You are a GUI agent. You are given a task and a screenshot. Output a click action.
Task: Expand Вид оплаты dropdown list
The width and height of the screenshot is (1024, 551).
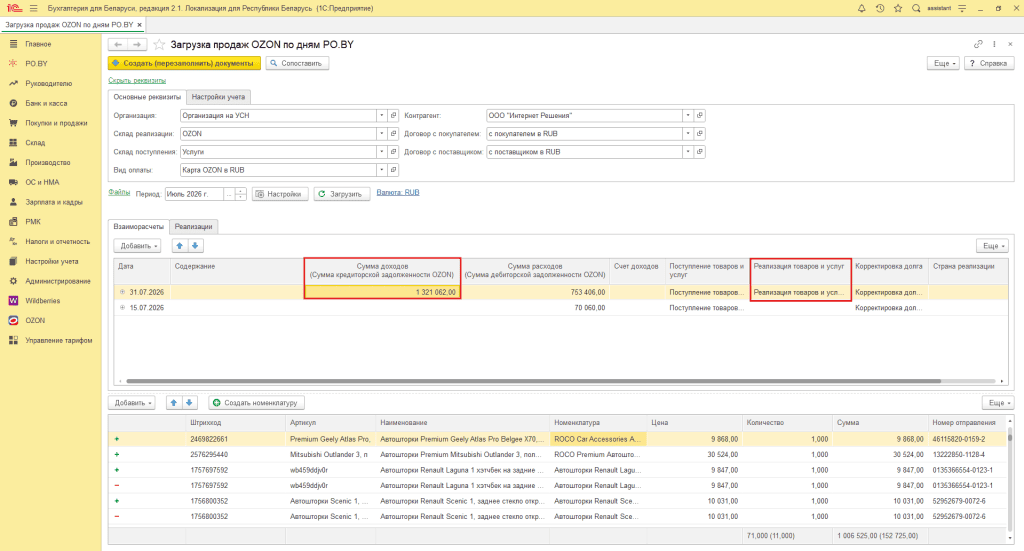tap(381, 170)
